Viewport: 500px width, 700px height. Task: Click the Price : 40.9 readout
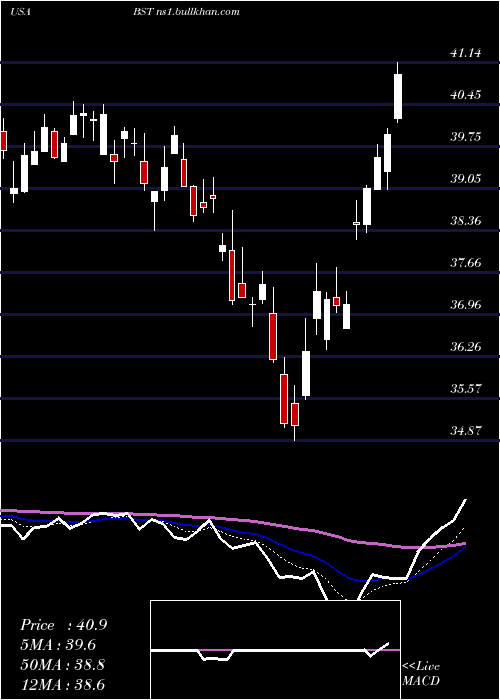click(x=63, y=625)
